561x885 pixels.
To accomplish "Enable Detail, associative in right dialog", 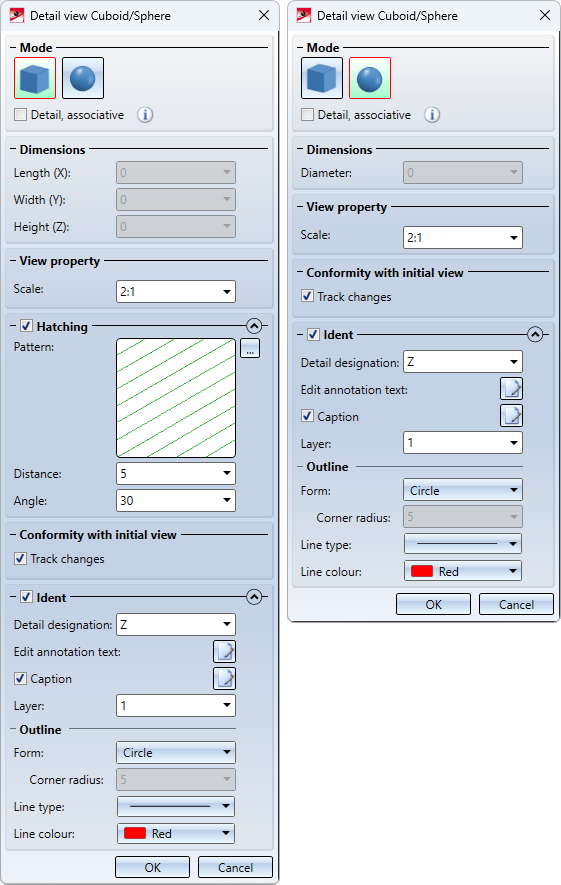I will (x=308, y=115).
